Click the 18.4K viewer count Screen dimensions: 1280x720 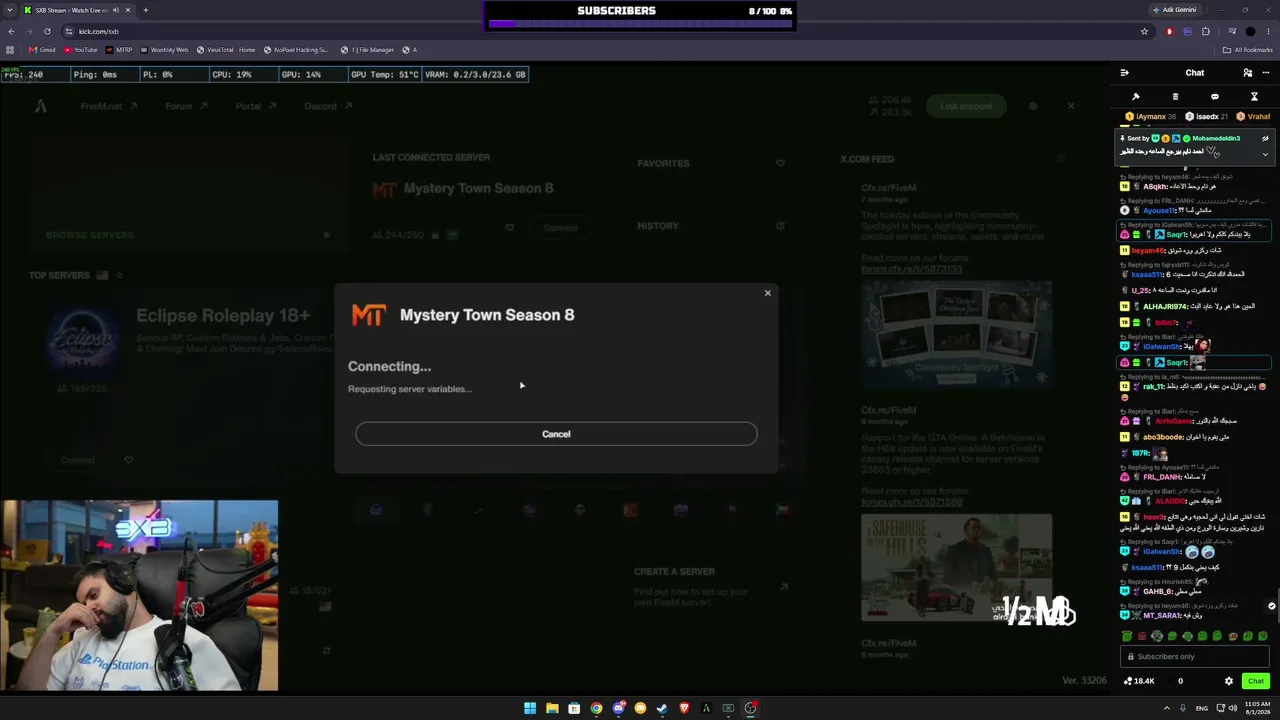[x=1140, y=681]
